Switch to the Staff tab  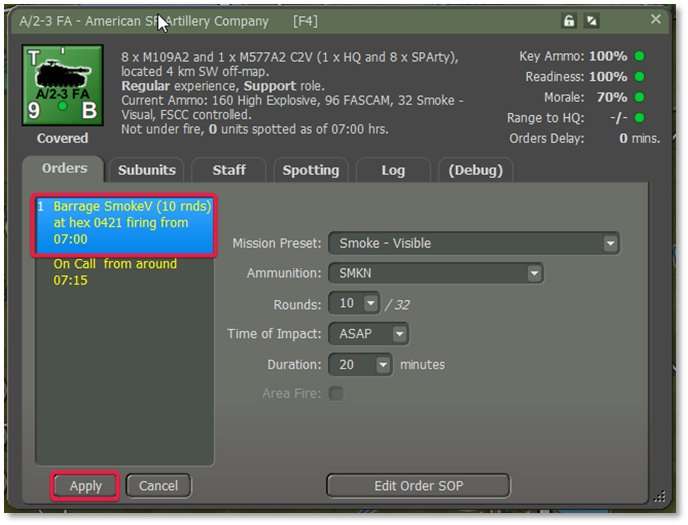click(x=228, y=170)
